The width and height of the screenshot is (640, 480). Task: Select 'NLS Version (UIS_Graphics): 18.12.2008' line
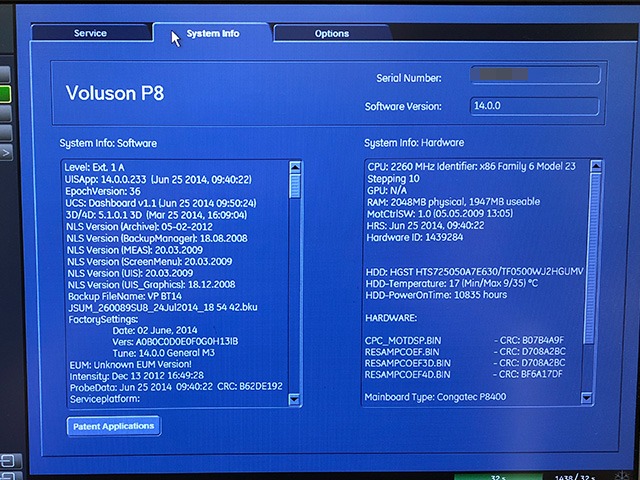coord(151,284)
